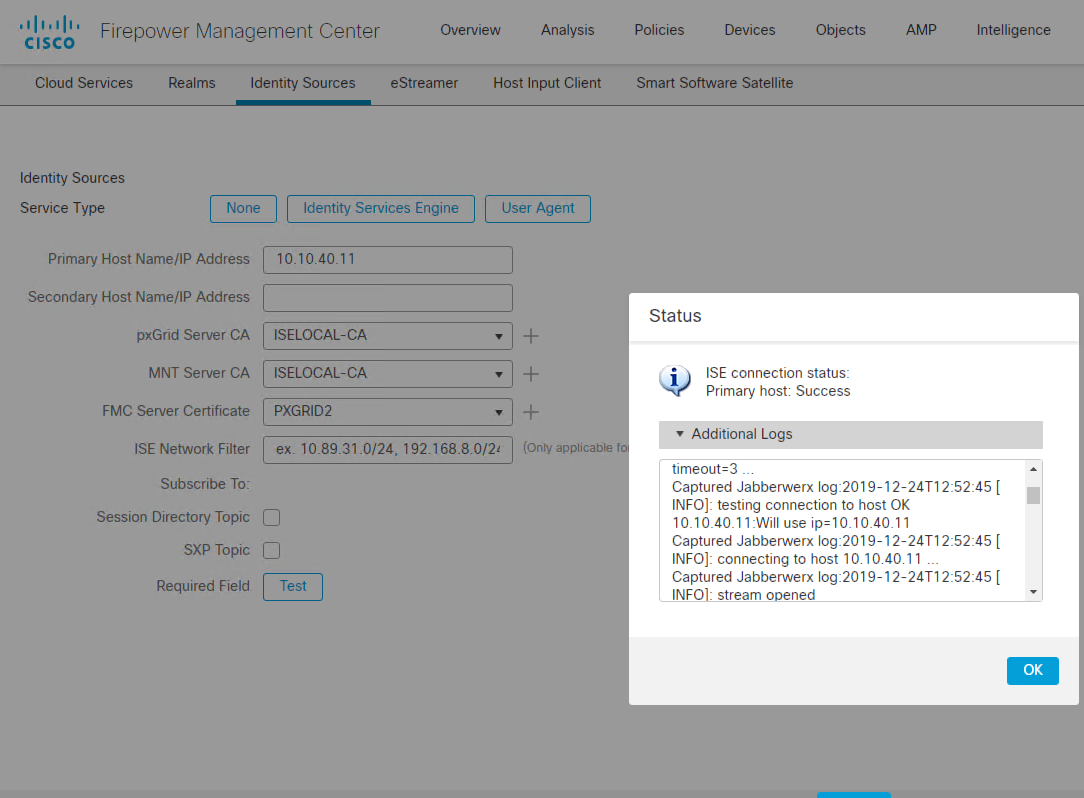The height and width of the screenshot is (798, 1084).
Task: Open the FMC Server Certificate dropdown
Action: tap(388, 412)
